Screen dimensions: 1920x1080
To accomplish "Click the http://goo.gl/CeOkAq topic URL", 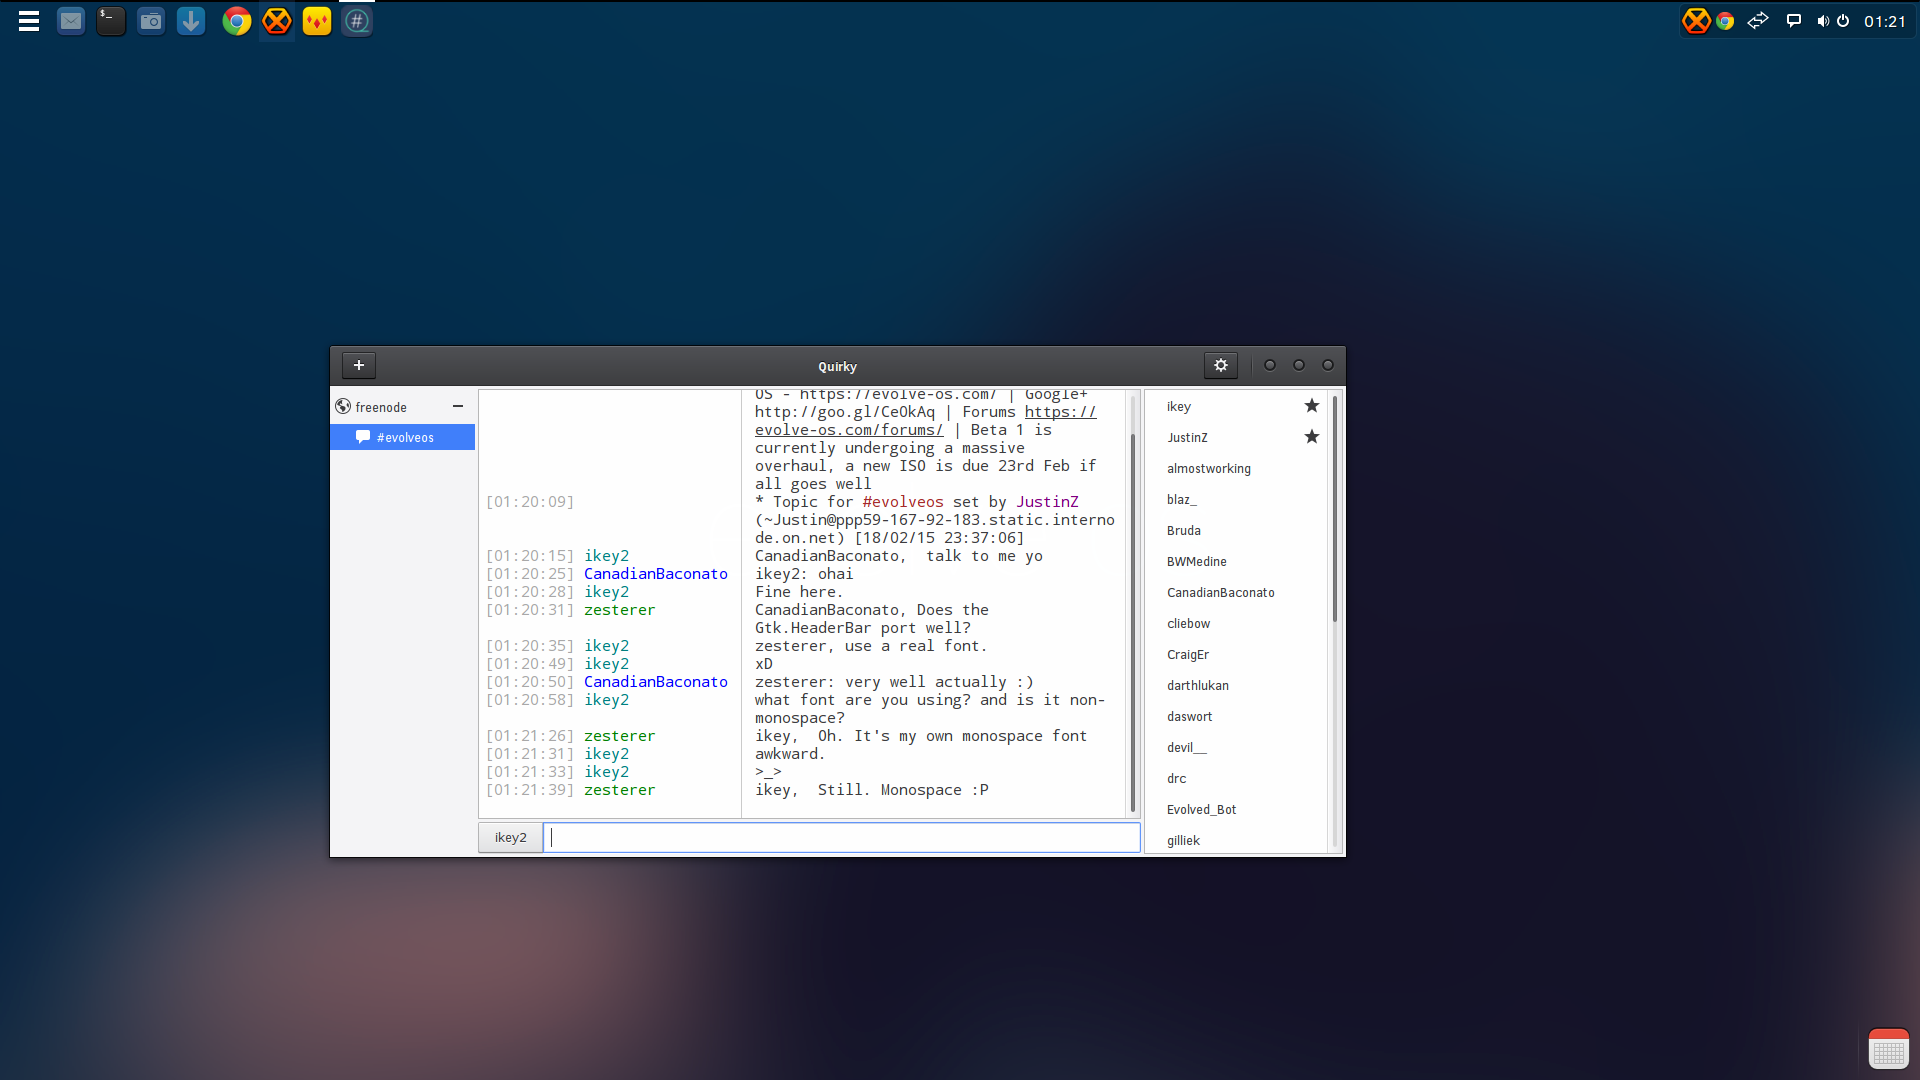I will click(845, 412).
